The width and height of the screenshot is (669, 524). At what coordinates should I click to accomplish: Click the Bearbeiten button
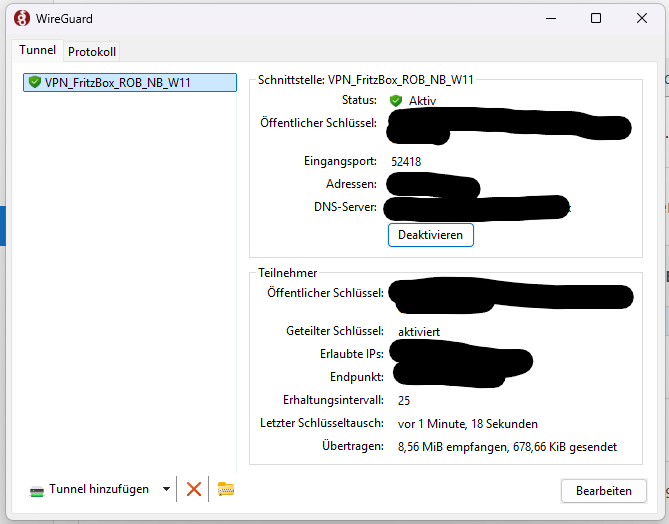(x=604, y=491)
